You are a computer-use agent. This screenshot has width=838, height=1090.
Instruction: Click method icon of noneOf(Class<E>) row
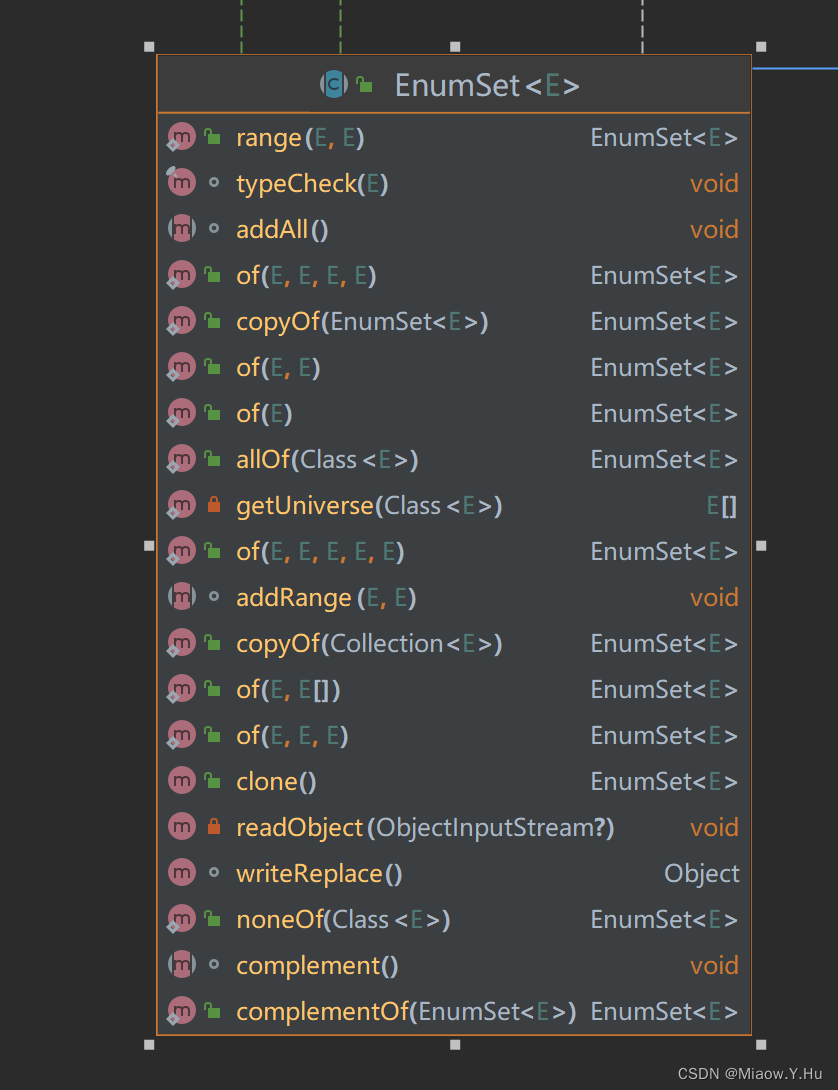(x=182, y=919)
